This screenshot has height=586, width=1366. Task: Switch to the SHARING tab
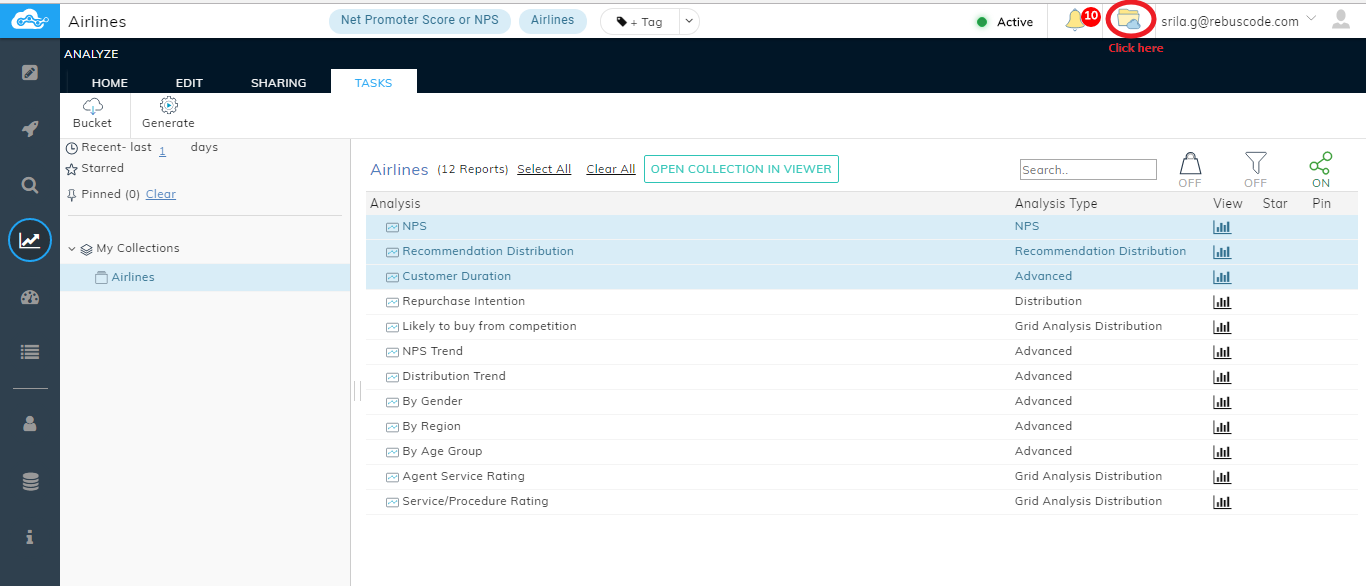(x=279, y=83)
